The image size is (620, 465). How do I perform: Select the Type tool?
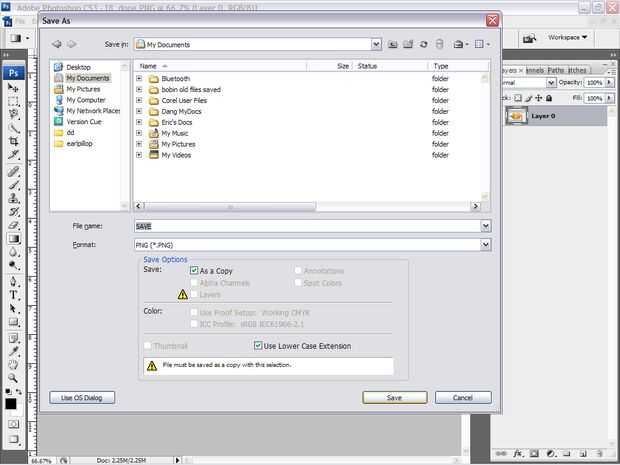coord(13,295)
